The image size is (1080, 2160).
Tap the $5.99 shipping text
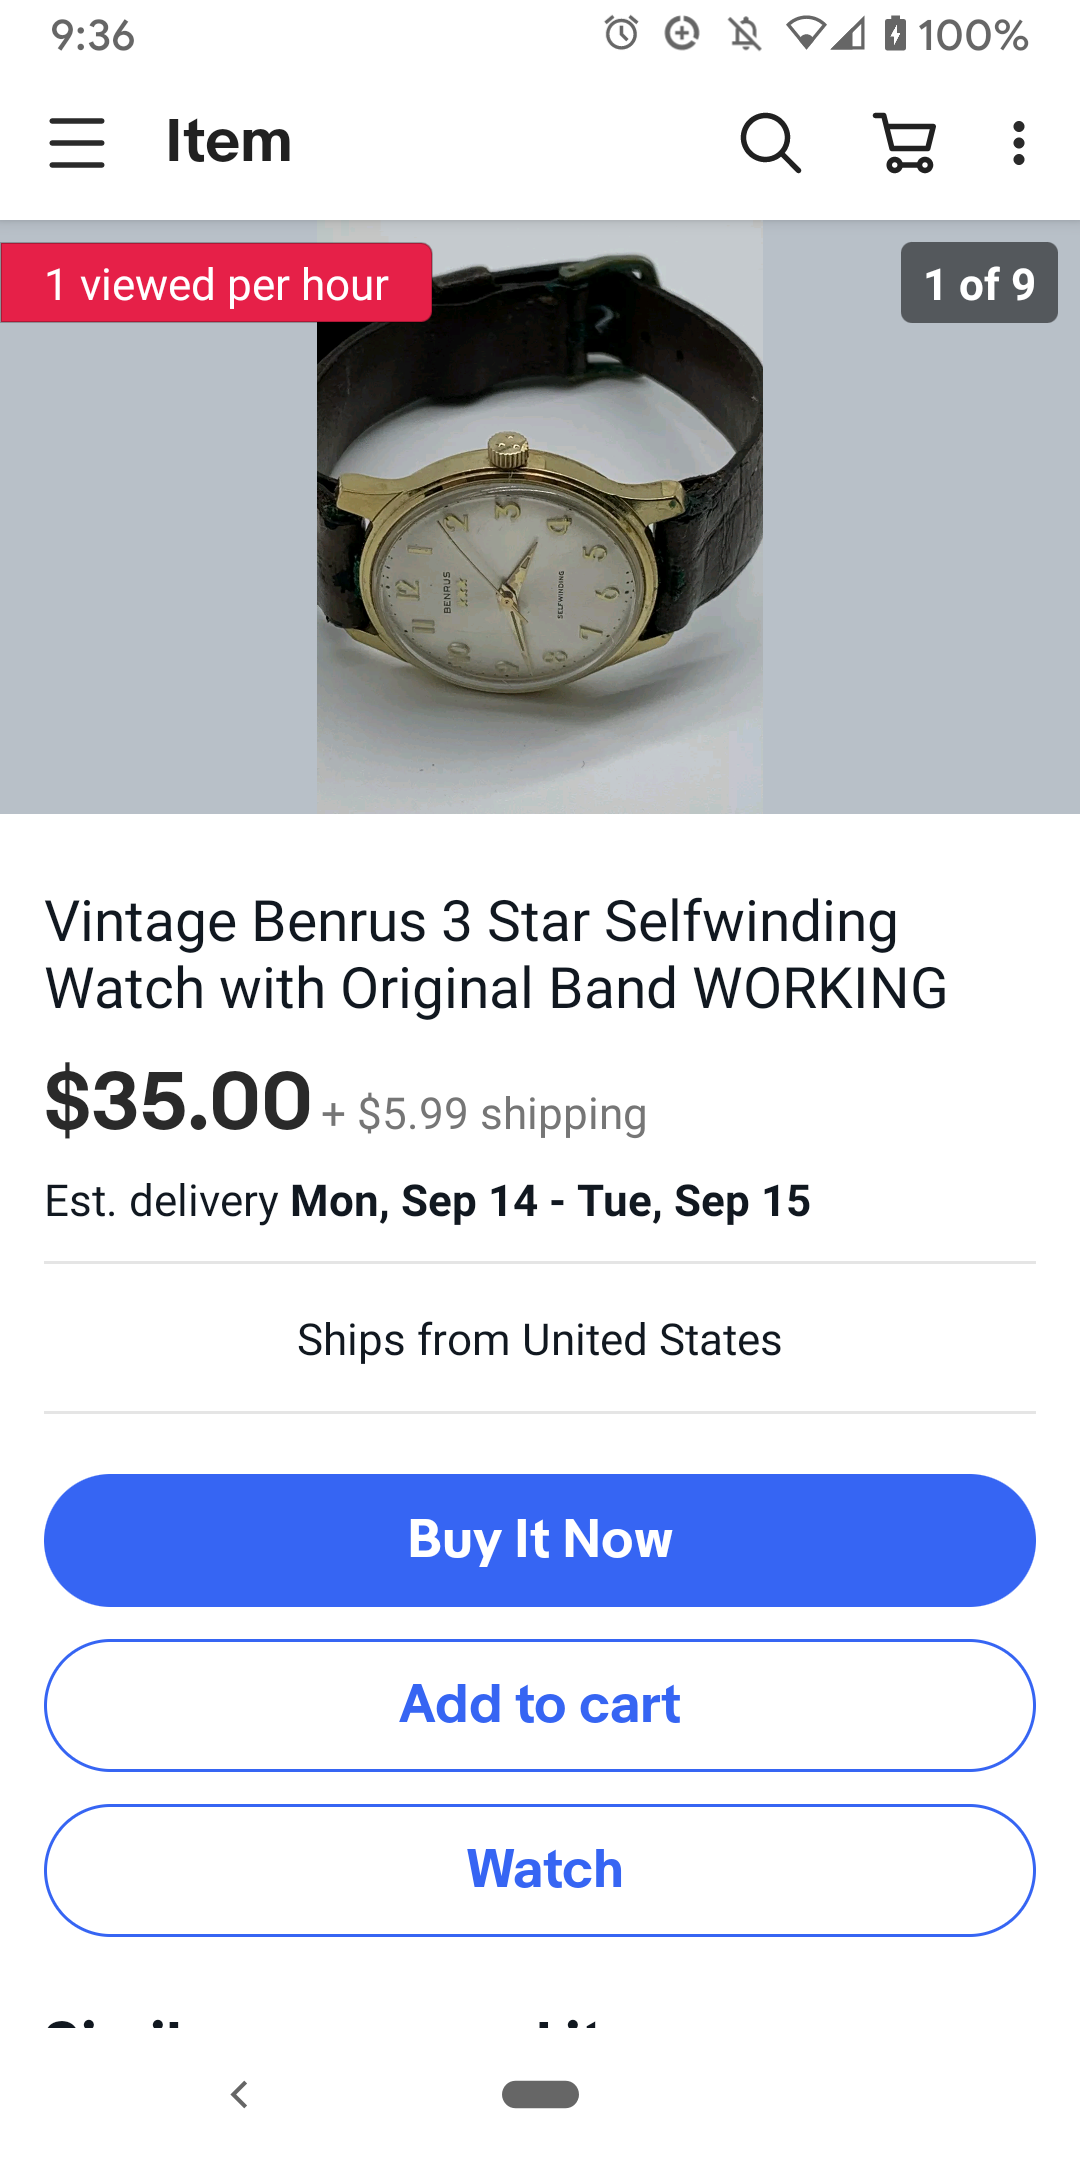(502, 1113)
